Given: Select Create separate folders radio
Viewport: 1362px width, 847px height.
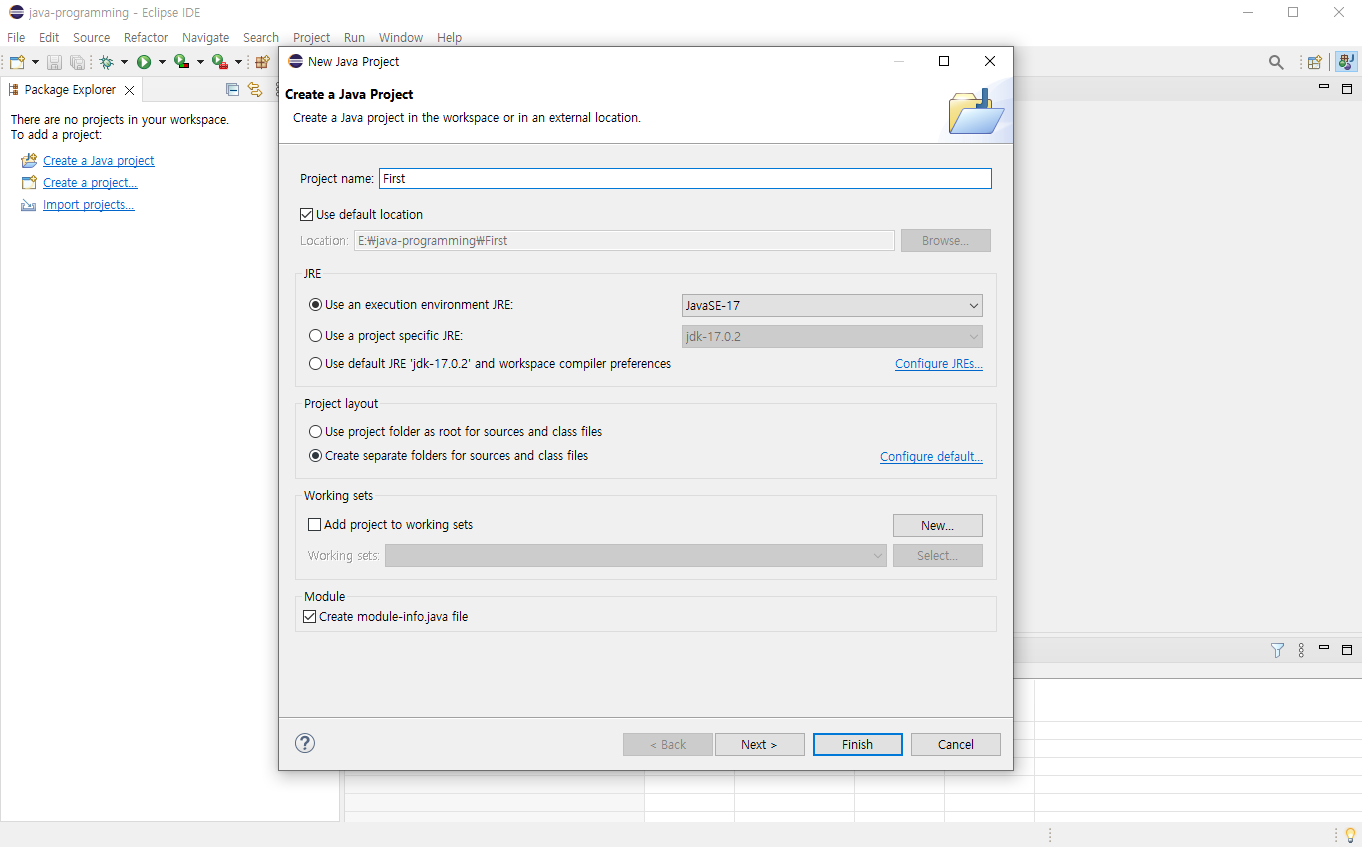Looking at the screenshot, I should pyautogui.click(x=316, y=456).
